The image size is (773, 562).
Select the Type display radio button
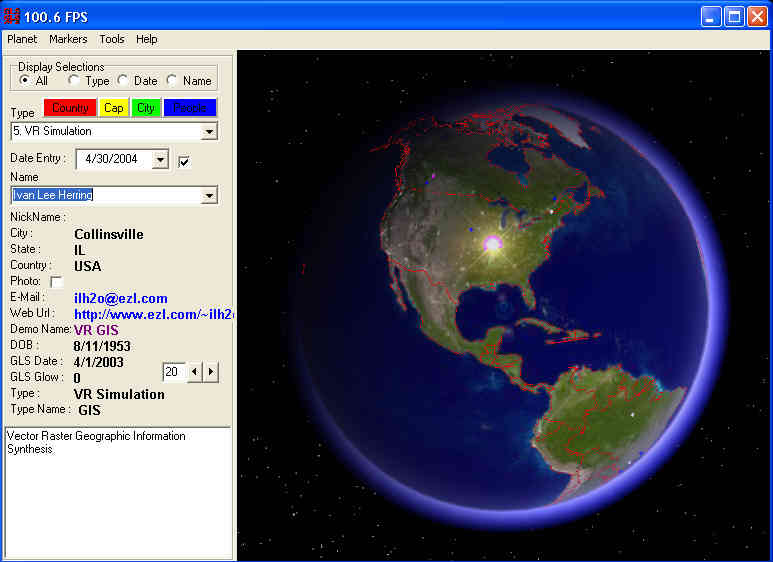click(74, 81)
